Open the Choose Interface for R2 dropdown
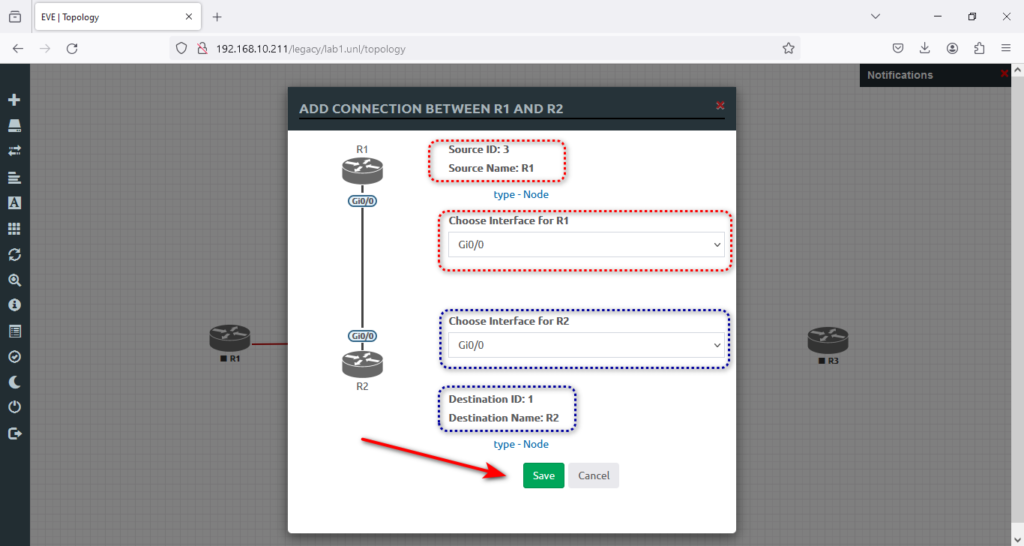 (x=586, y=345)
